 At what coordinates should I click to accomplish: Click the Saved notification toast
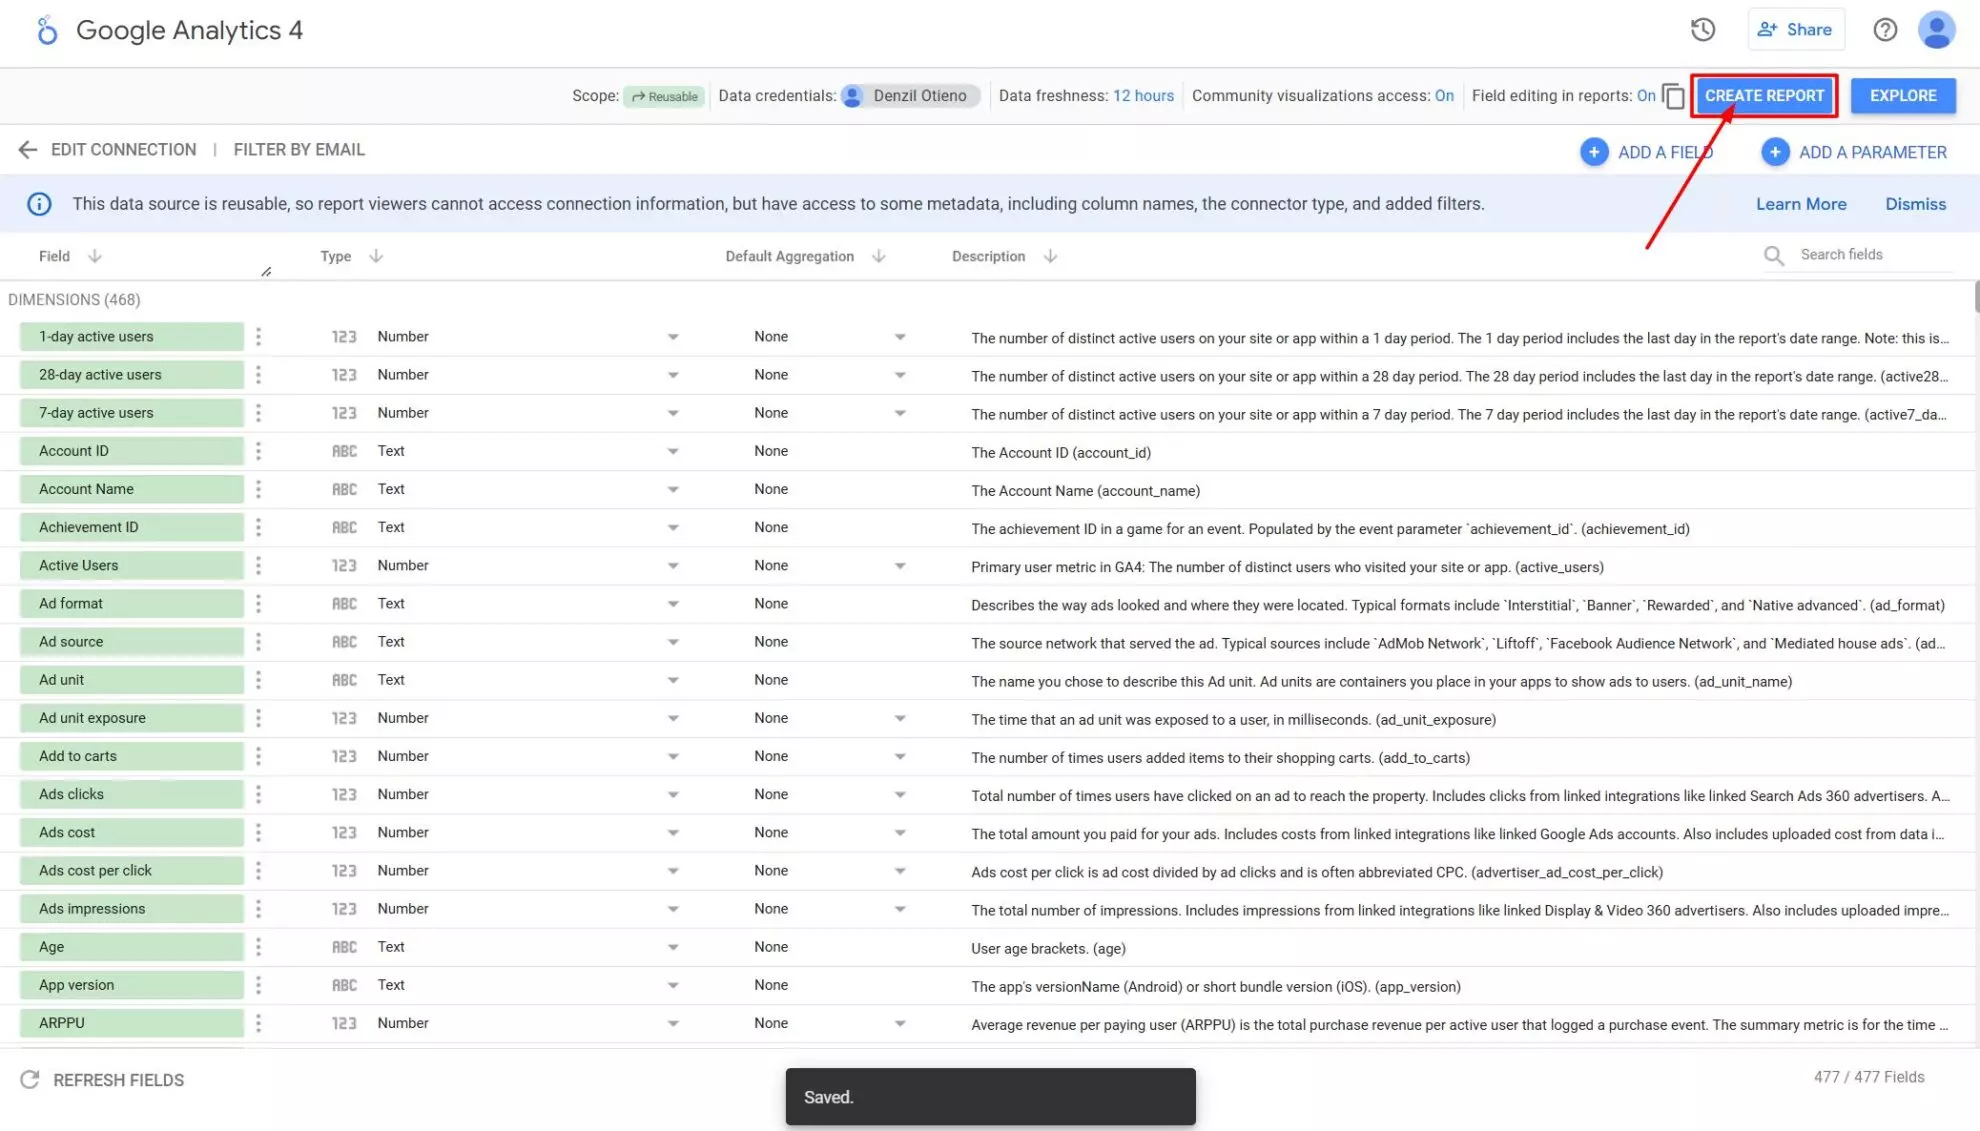coord(990,1097)
